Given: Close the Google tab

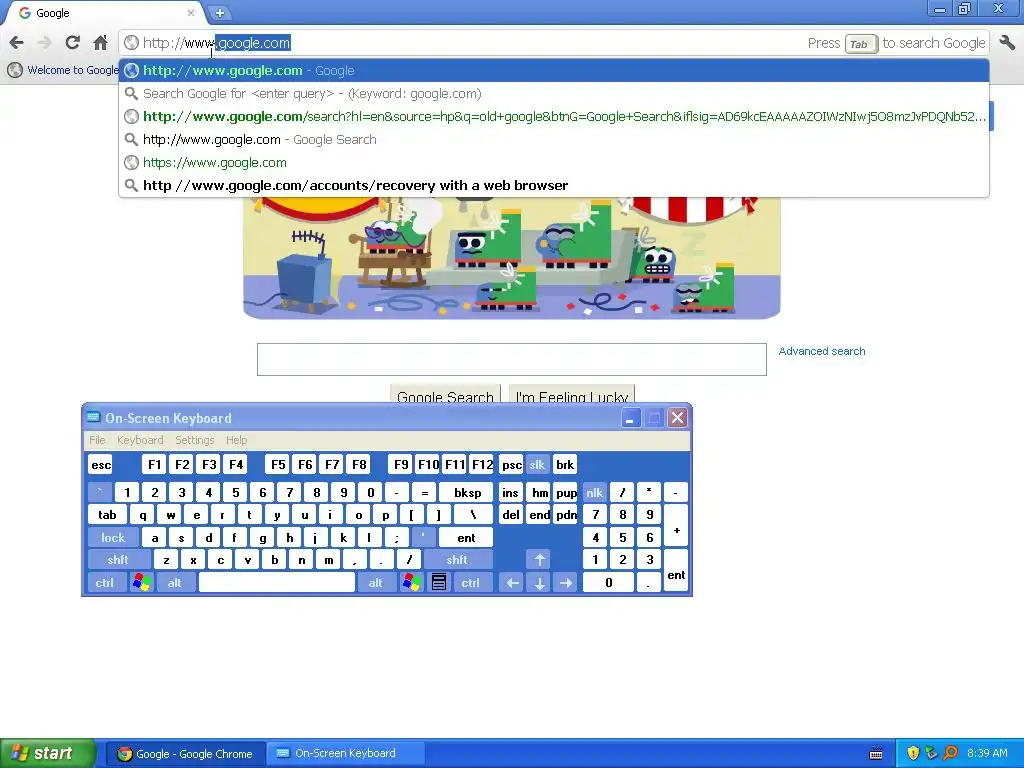Looking at the screenshot, I should [191, 12].
